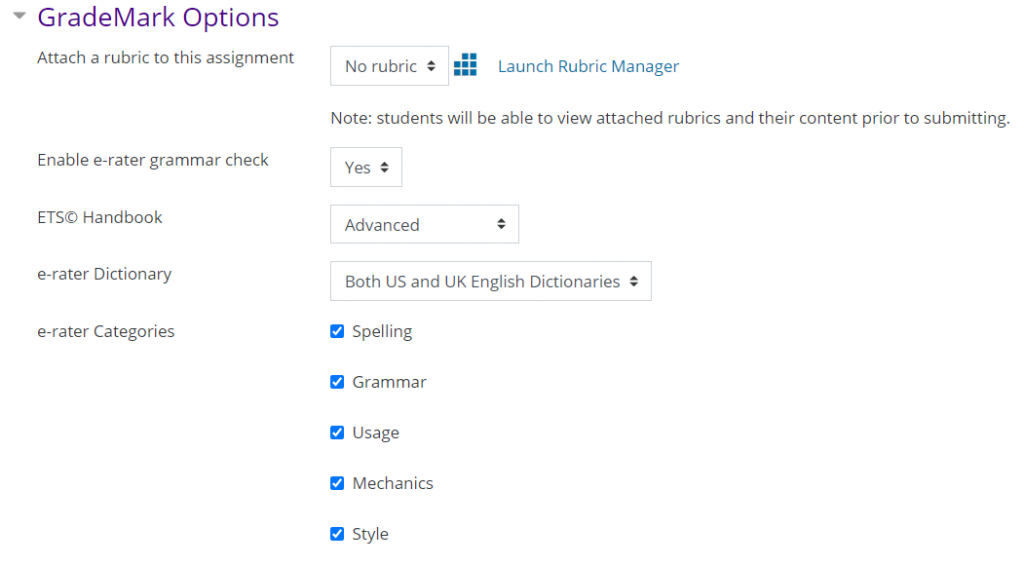This screenshot has height=565, width=1024.
Task: Click the 'e-rater Dictionary' field label
Action: tap(104, 274)
